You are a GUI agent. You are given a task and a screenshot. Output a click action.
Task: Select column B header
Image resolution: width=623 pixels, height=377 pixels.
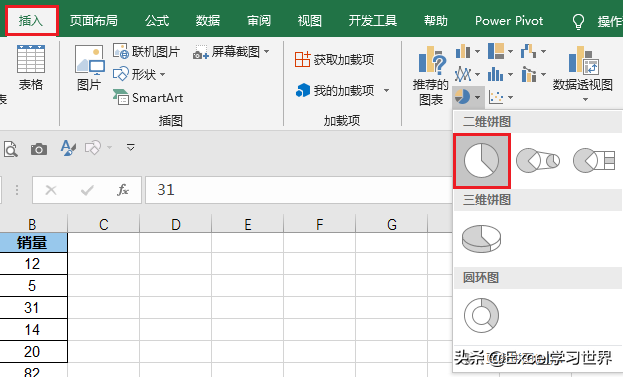33,224
